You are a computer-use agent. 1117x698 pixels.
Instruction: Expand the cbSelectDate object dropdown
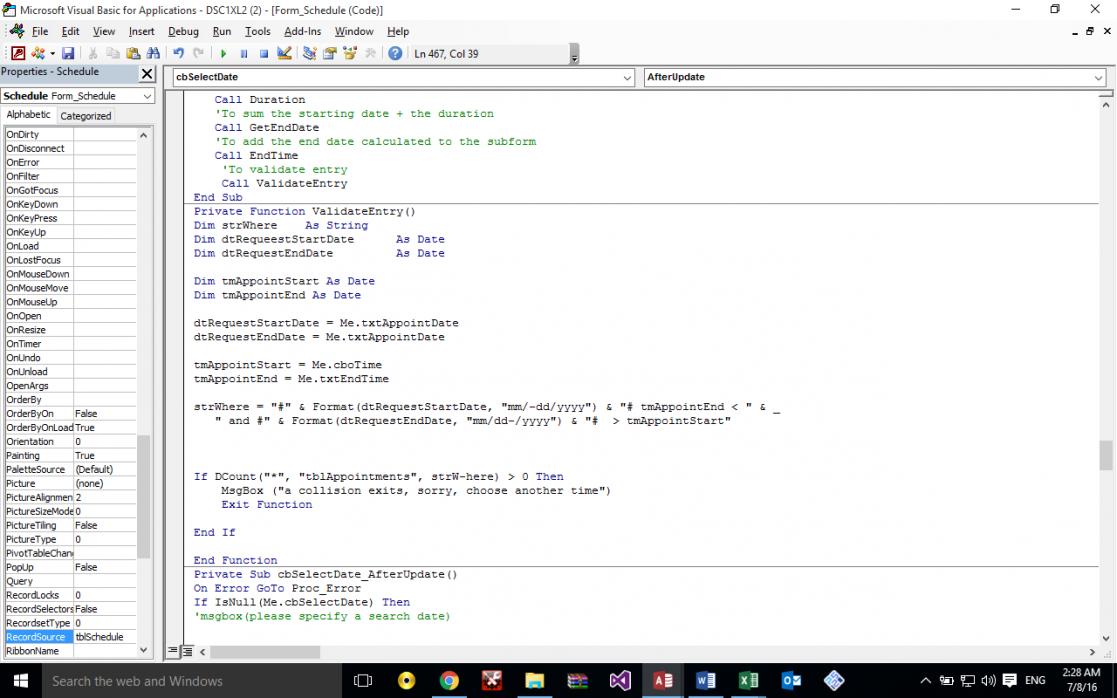(x=627, y=77)
